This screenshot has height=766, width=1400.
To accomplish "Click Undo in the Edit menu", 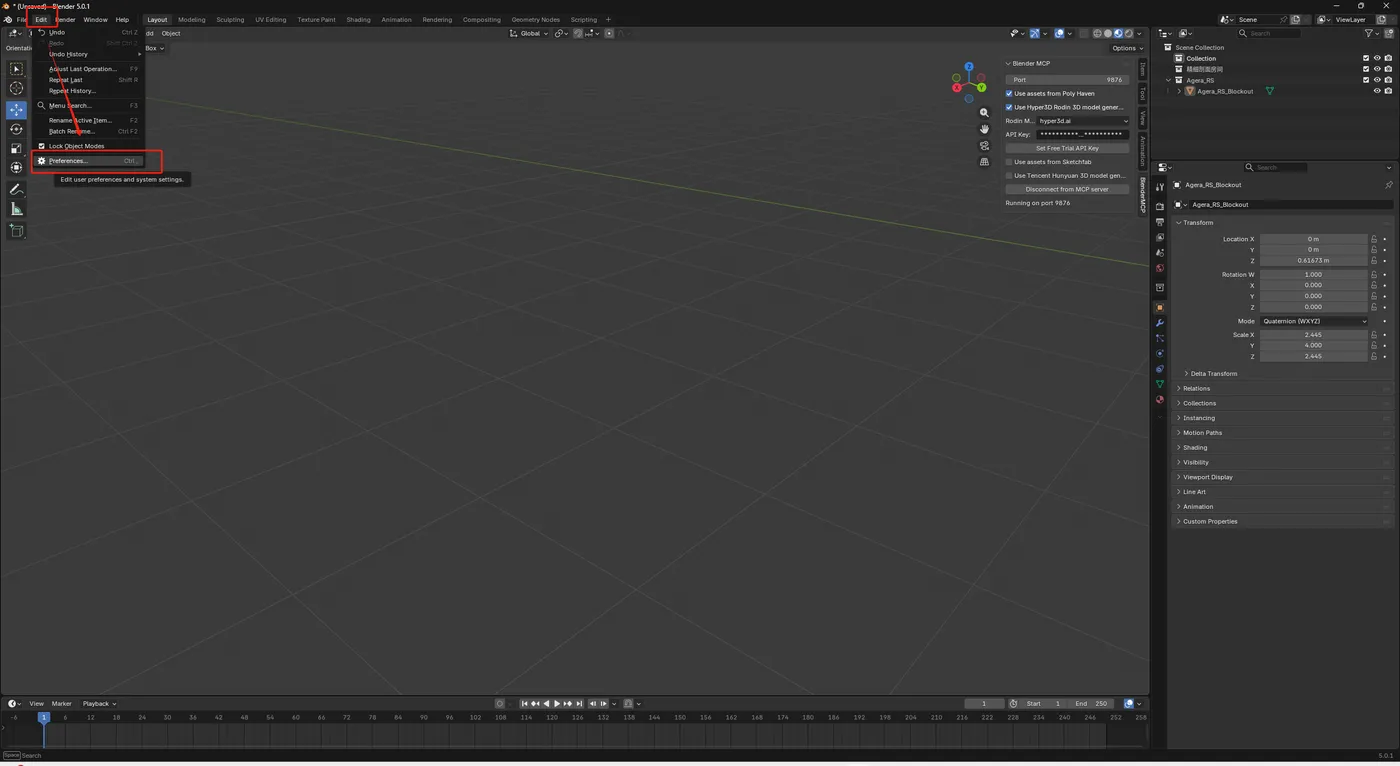I will pyautogui.click(x=90, y=32).
